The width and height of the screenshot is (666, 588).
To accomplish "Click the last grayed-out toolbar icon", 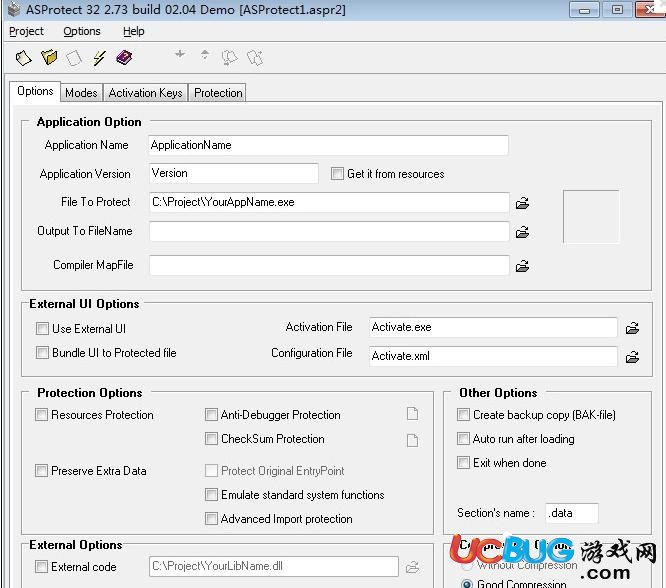I will click(255, 57).
